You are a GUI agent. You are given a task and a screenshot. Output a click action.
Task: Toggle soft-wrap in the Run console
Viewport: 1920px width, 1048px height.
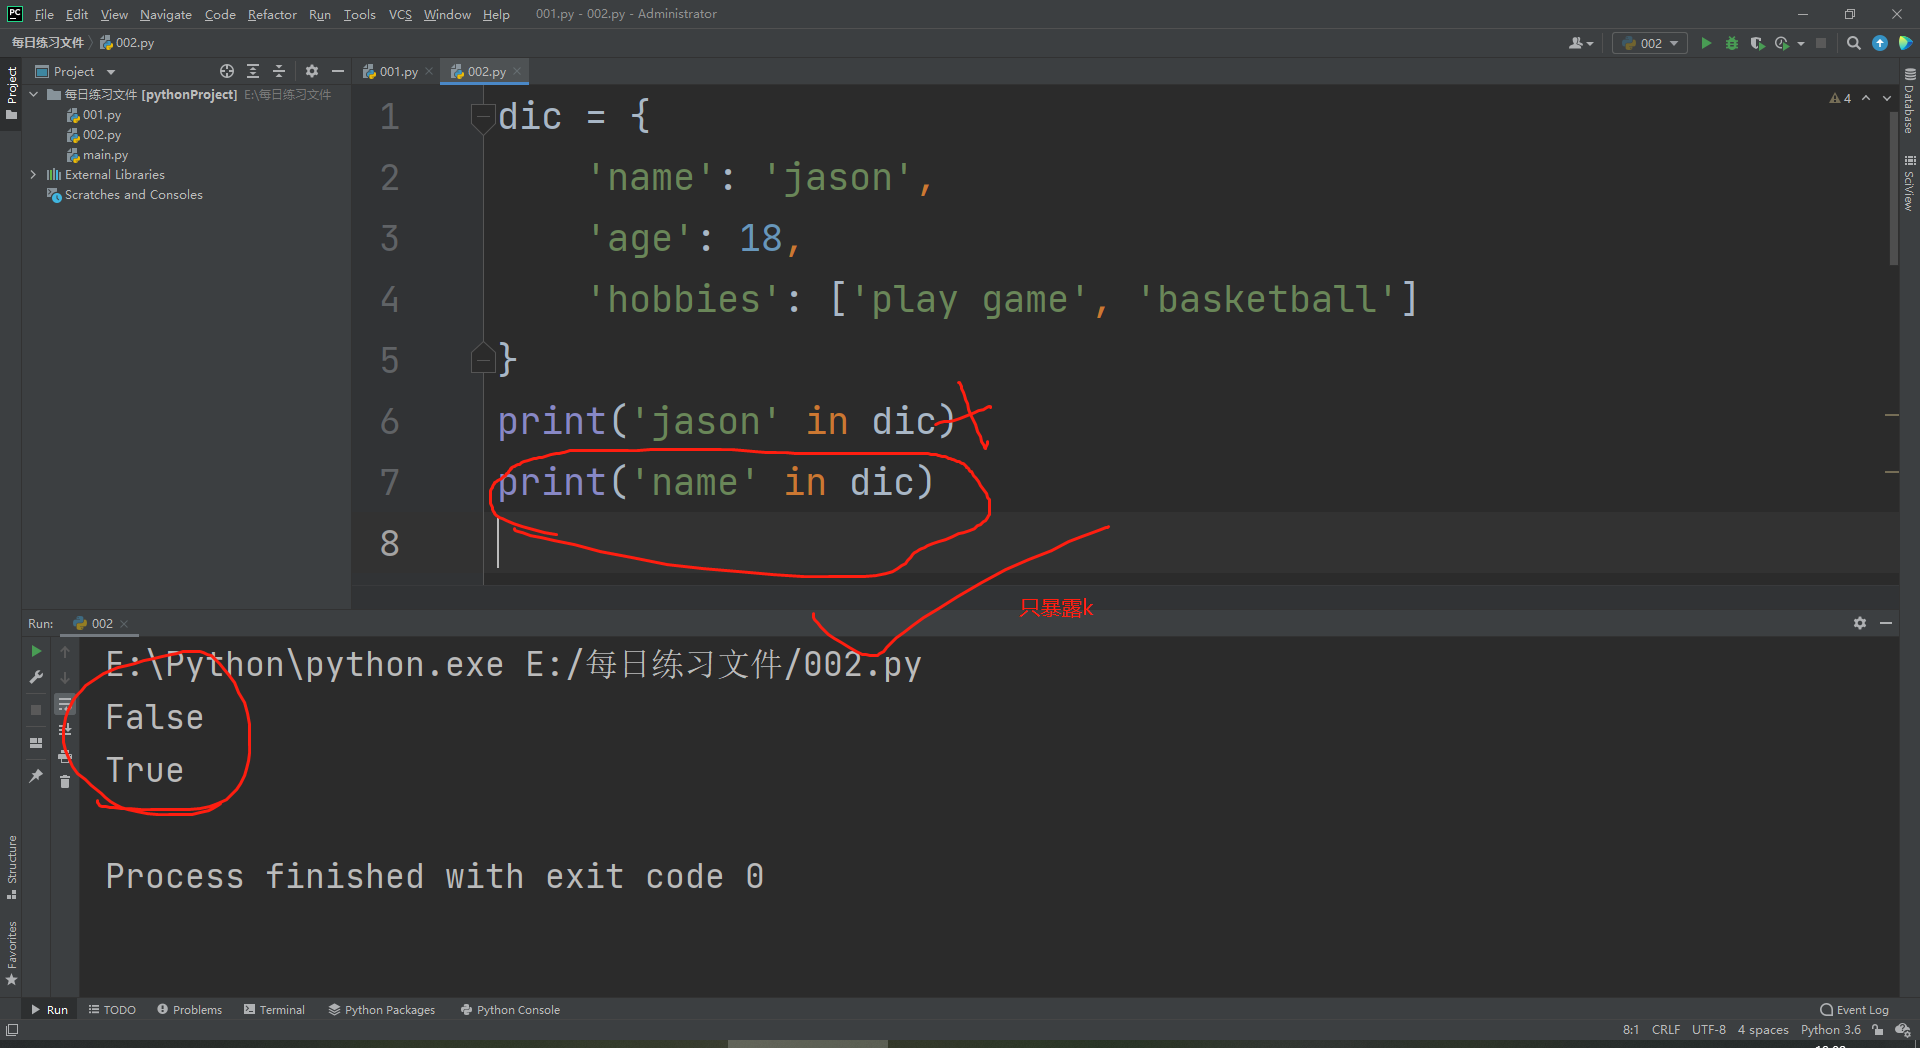click(65, 704)
